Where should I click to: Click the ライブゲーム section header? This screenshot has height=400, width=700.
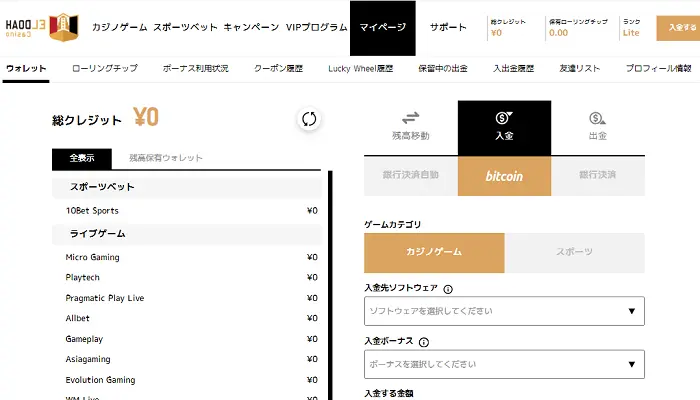pyautogui.click(x=187, y=234)
